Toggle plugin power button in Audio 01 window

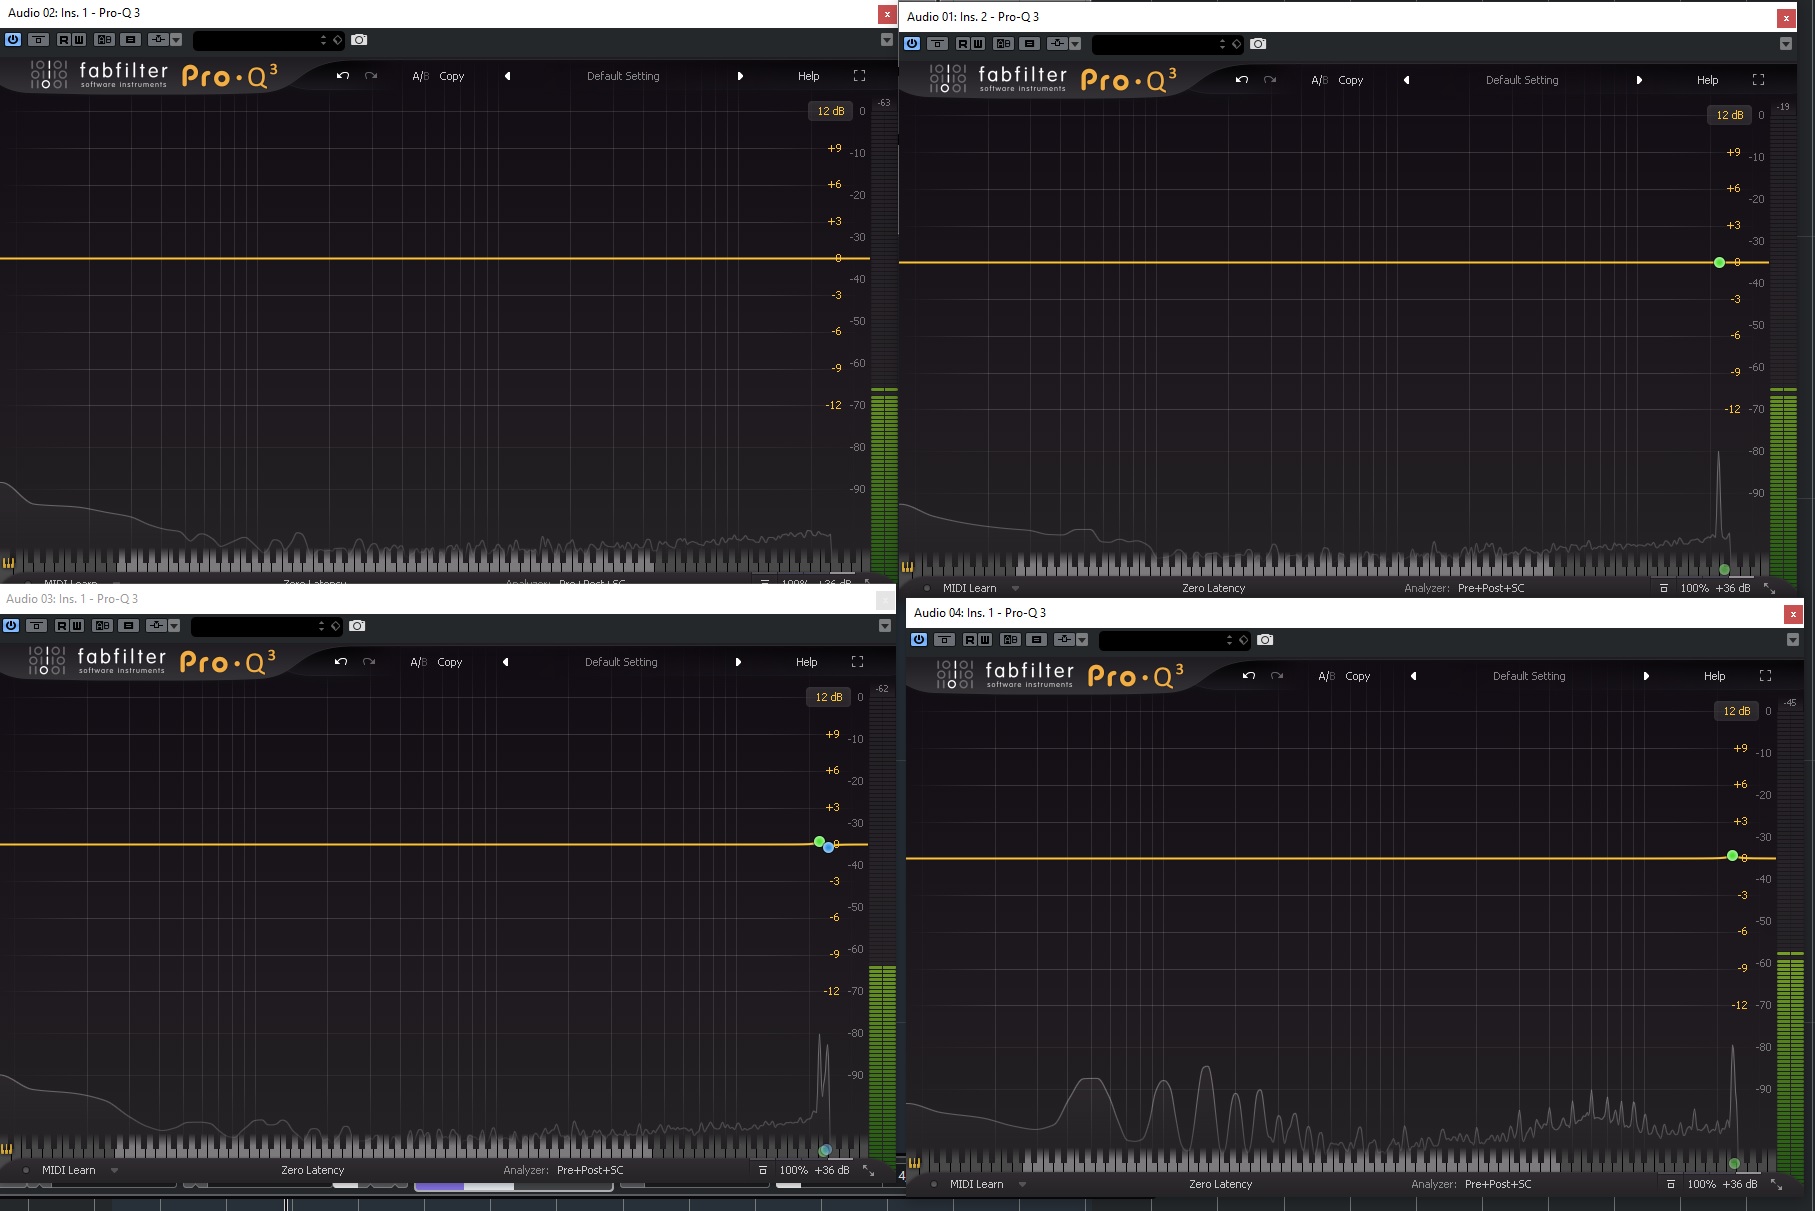click(x=912, y=44)
